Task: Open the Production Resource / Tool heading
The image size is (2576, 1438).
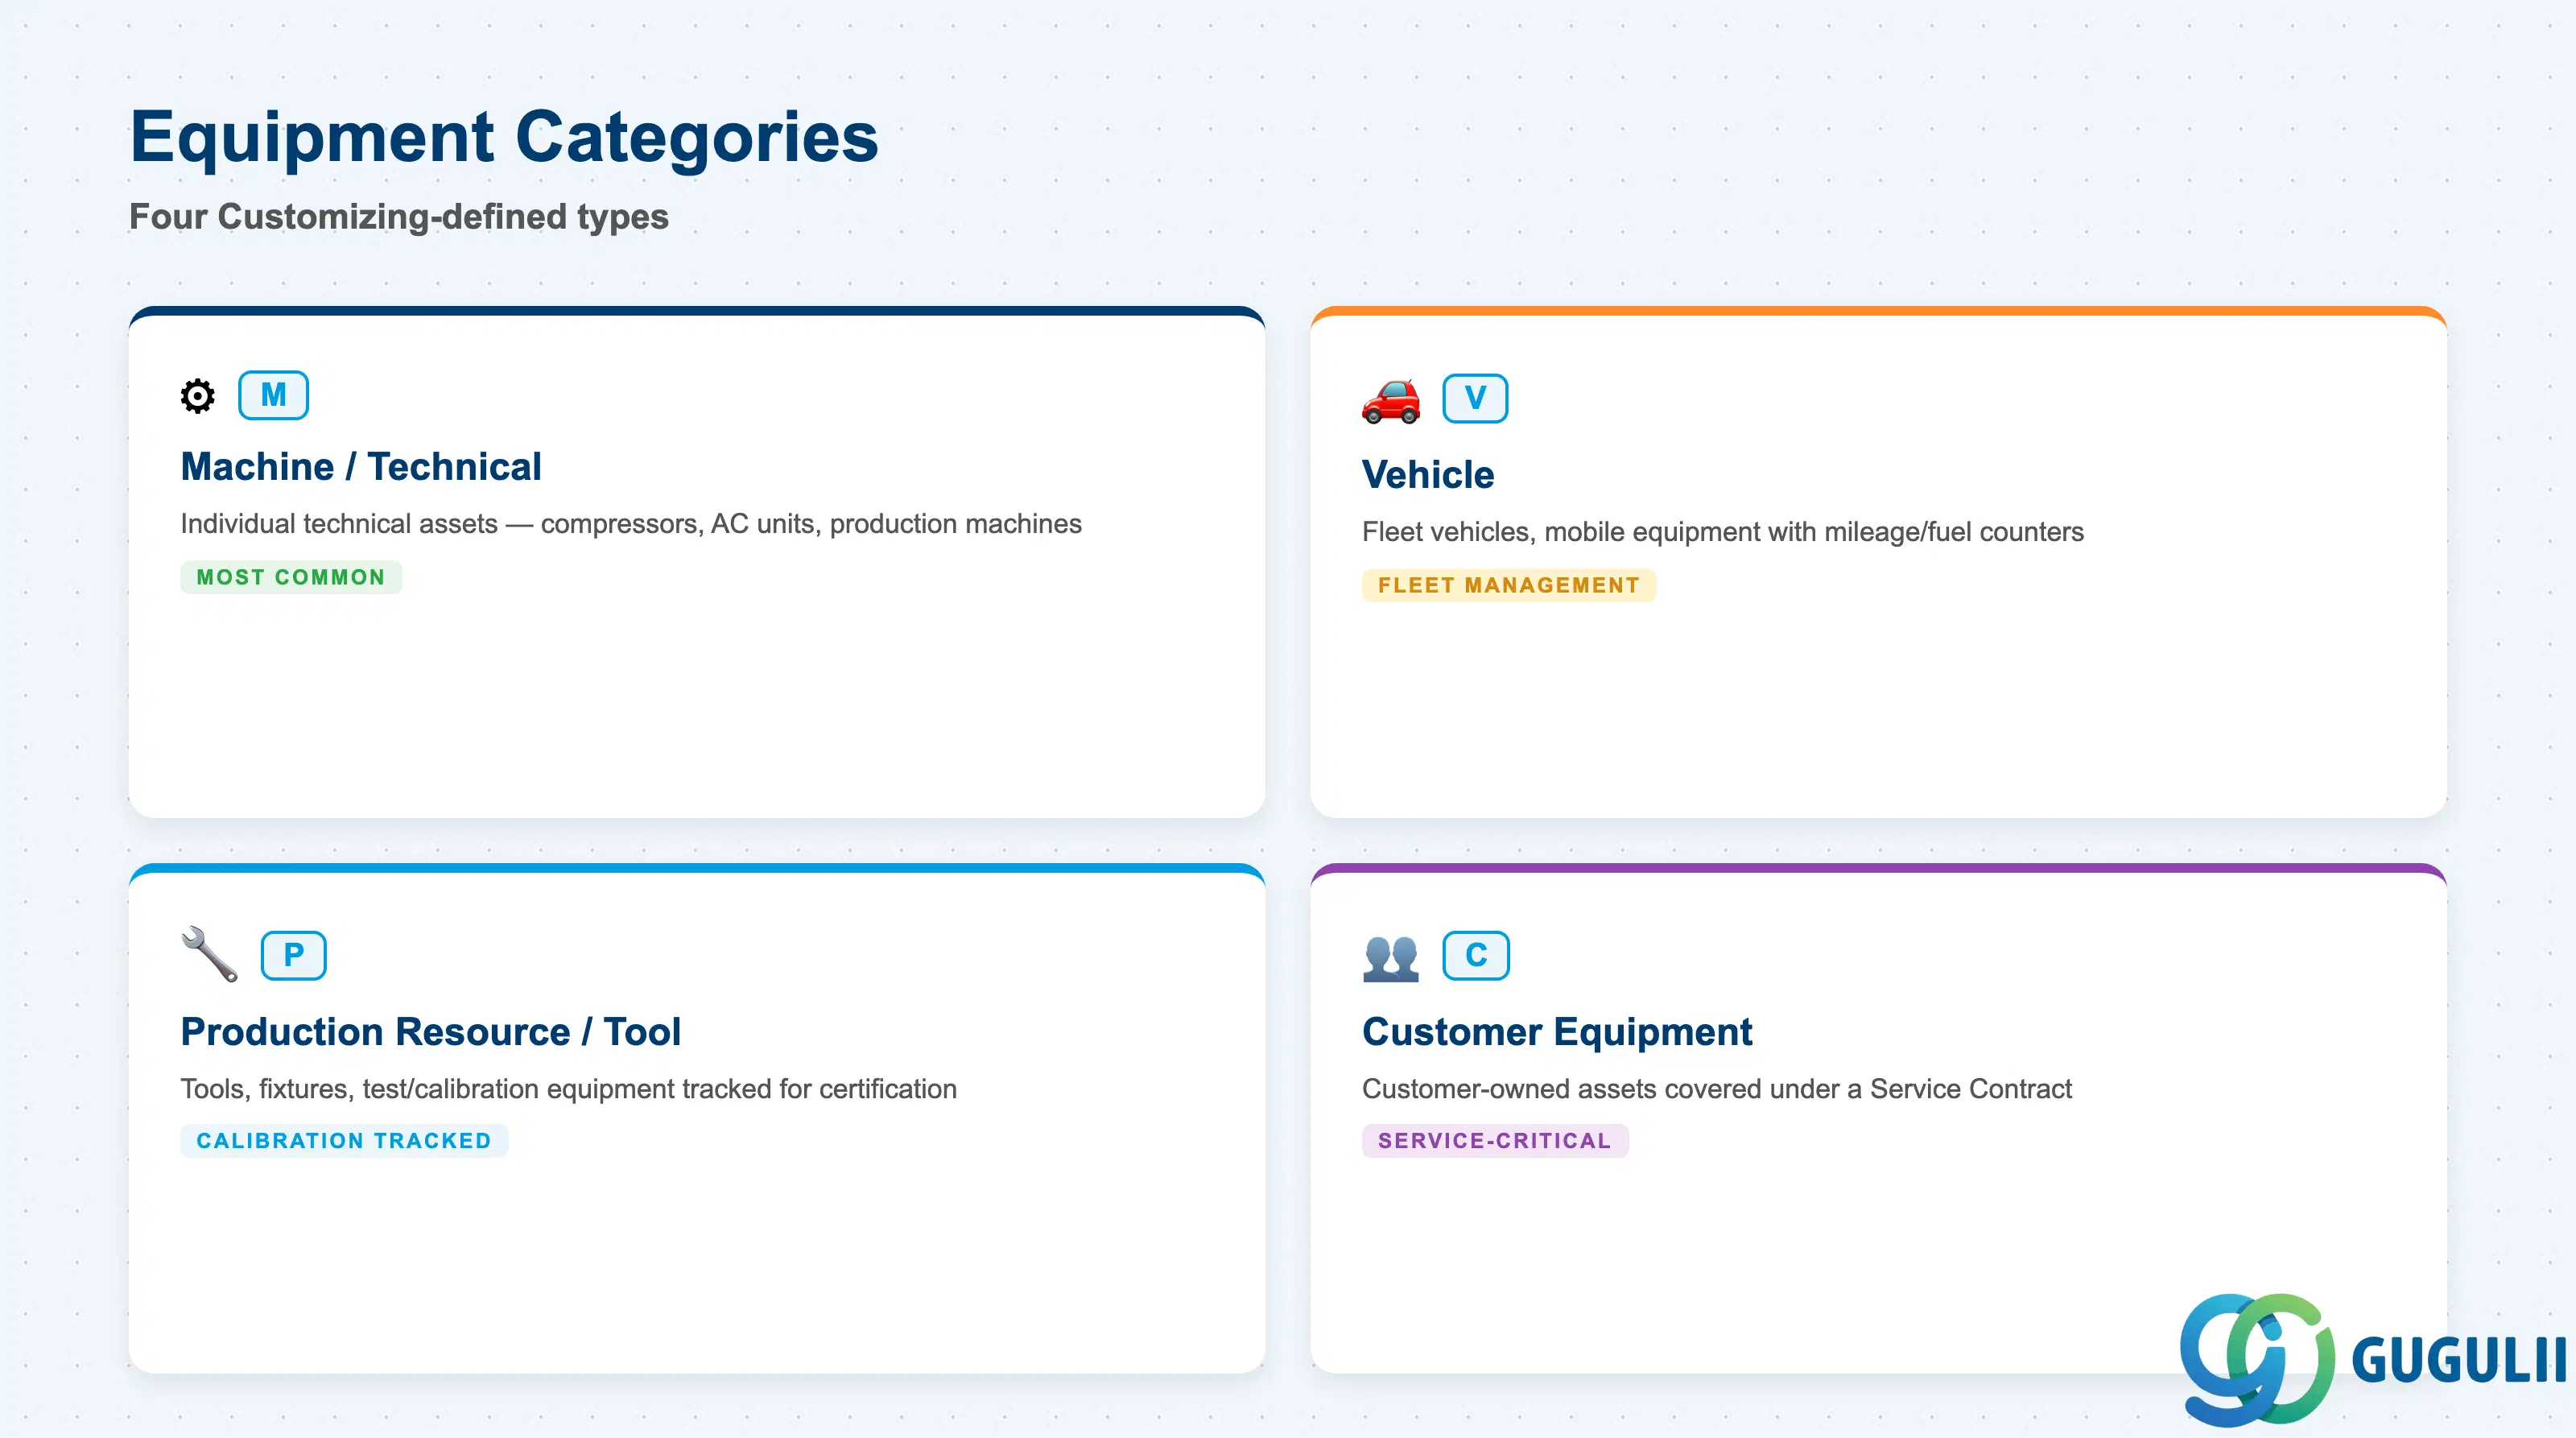Action: 431,1032
